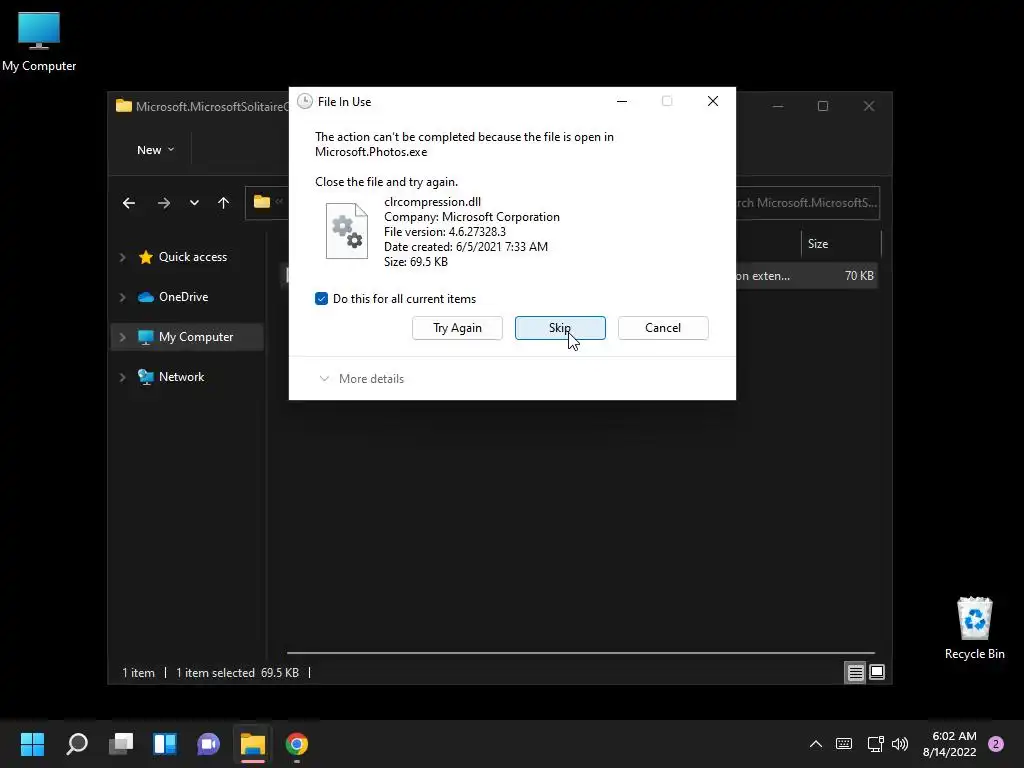The height and width of the screenshot is (768, 1024).
Task: Click the Try Again button
Action: tap(457, 328)
